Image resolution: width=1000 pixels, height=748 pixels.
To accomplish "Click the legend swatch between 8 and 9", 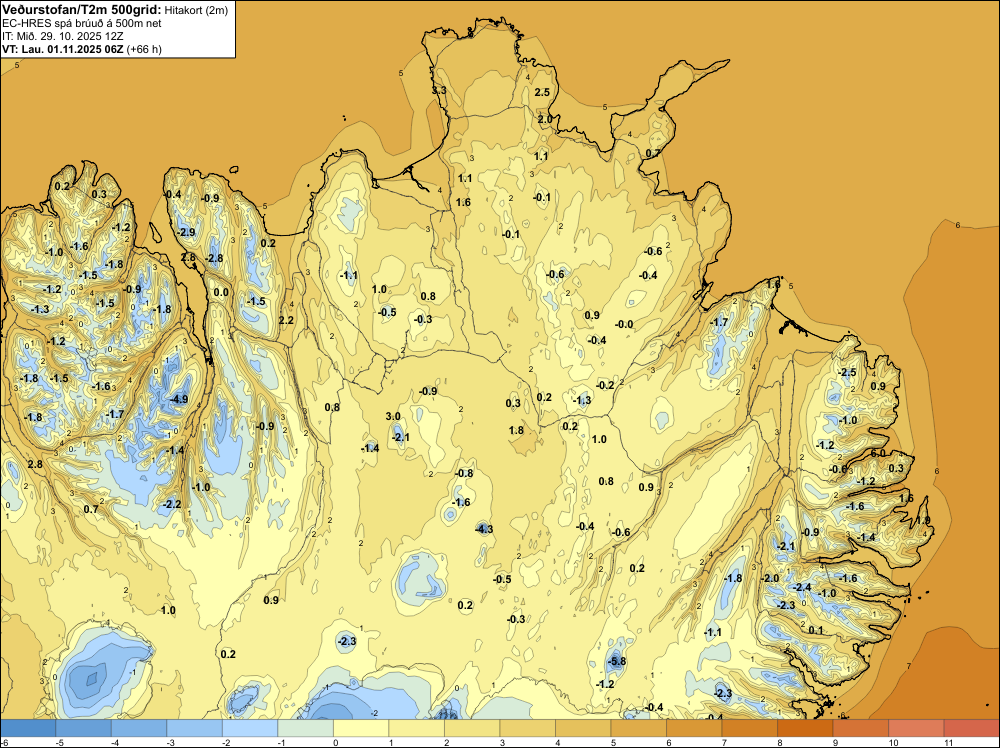I will click(805, 728).
